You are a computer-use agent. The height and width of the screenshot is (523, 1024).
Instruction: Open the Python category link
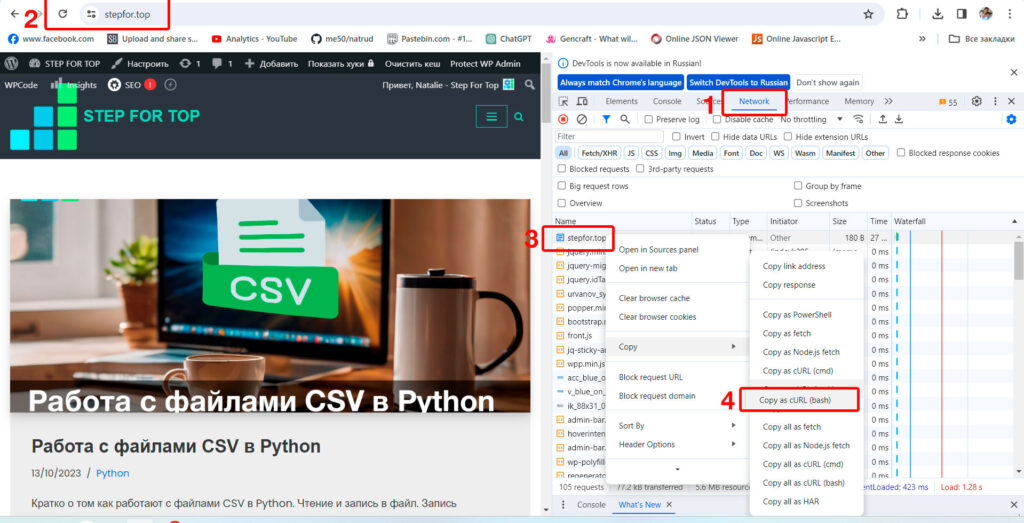click(x=112, y=473)
